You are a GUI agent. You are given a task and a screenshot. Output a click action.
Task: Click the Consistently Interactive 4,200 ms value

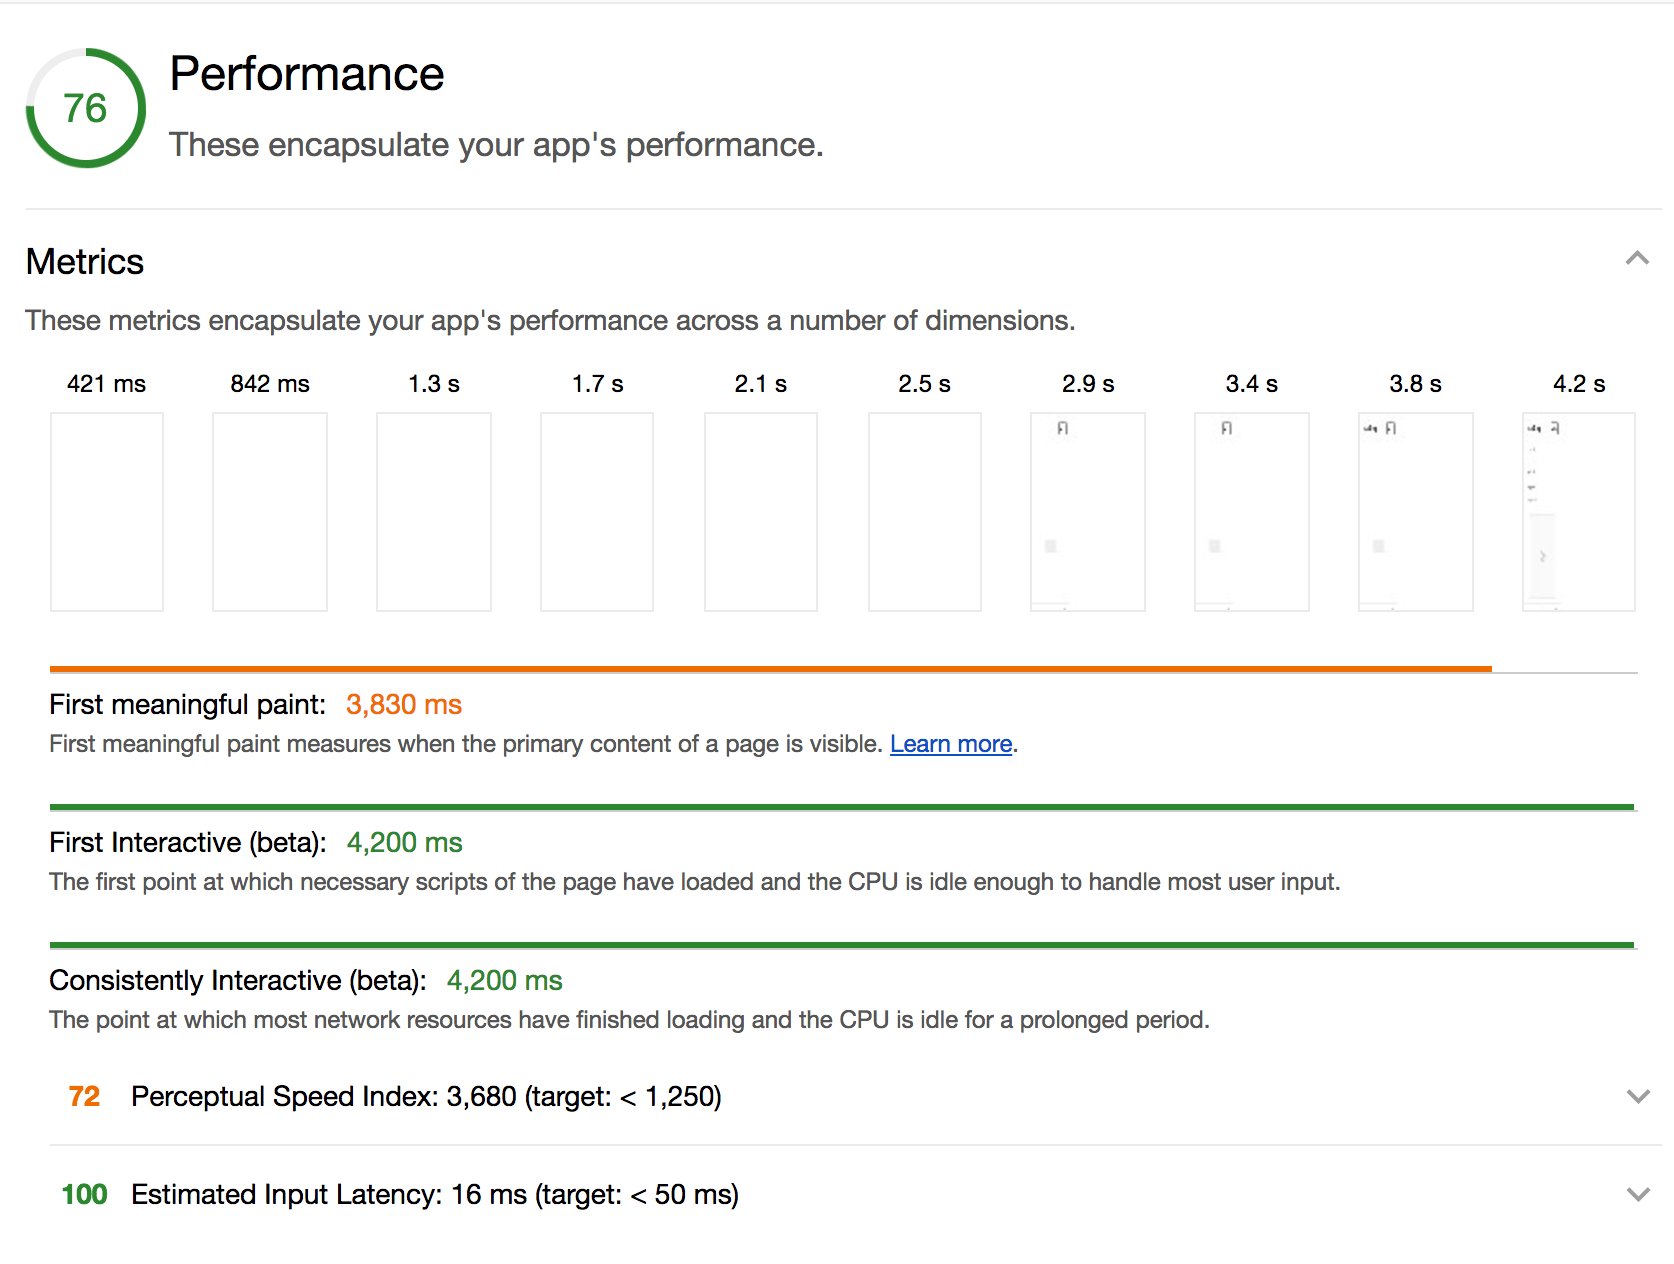504,981
